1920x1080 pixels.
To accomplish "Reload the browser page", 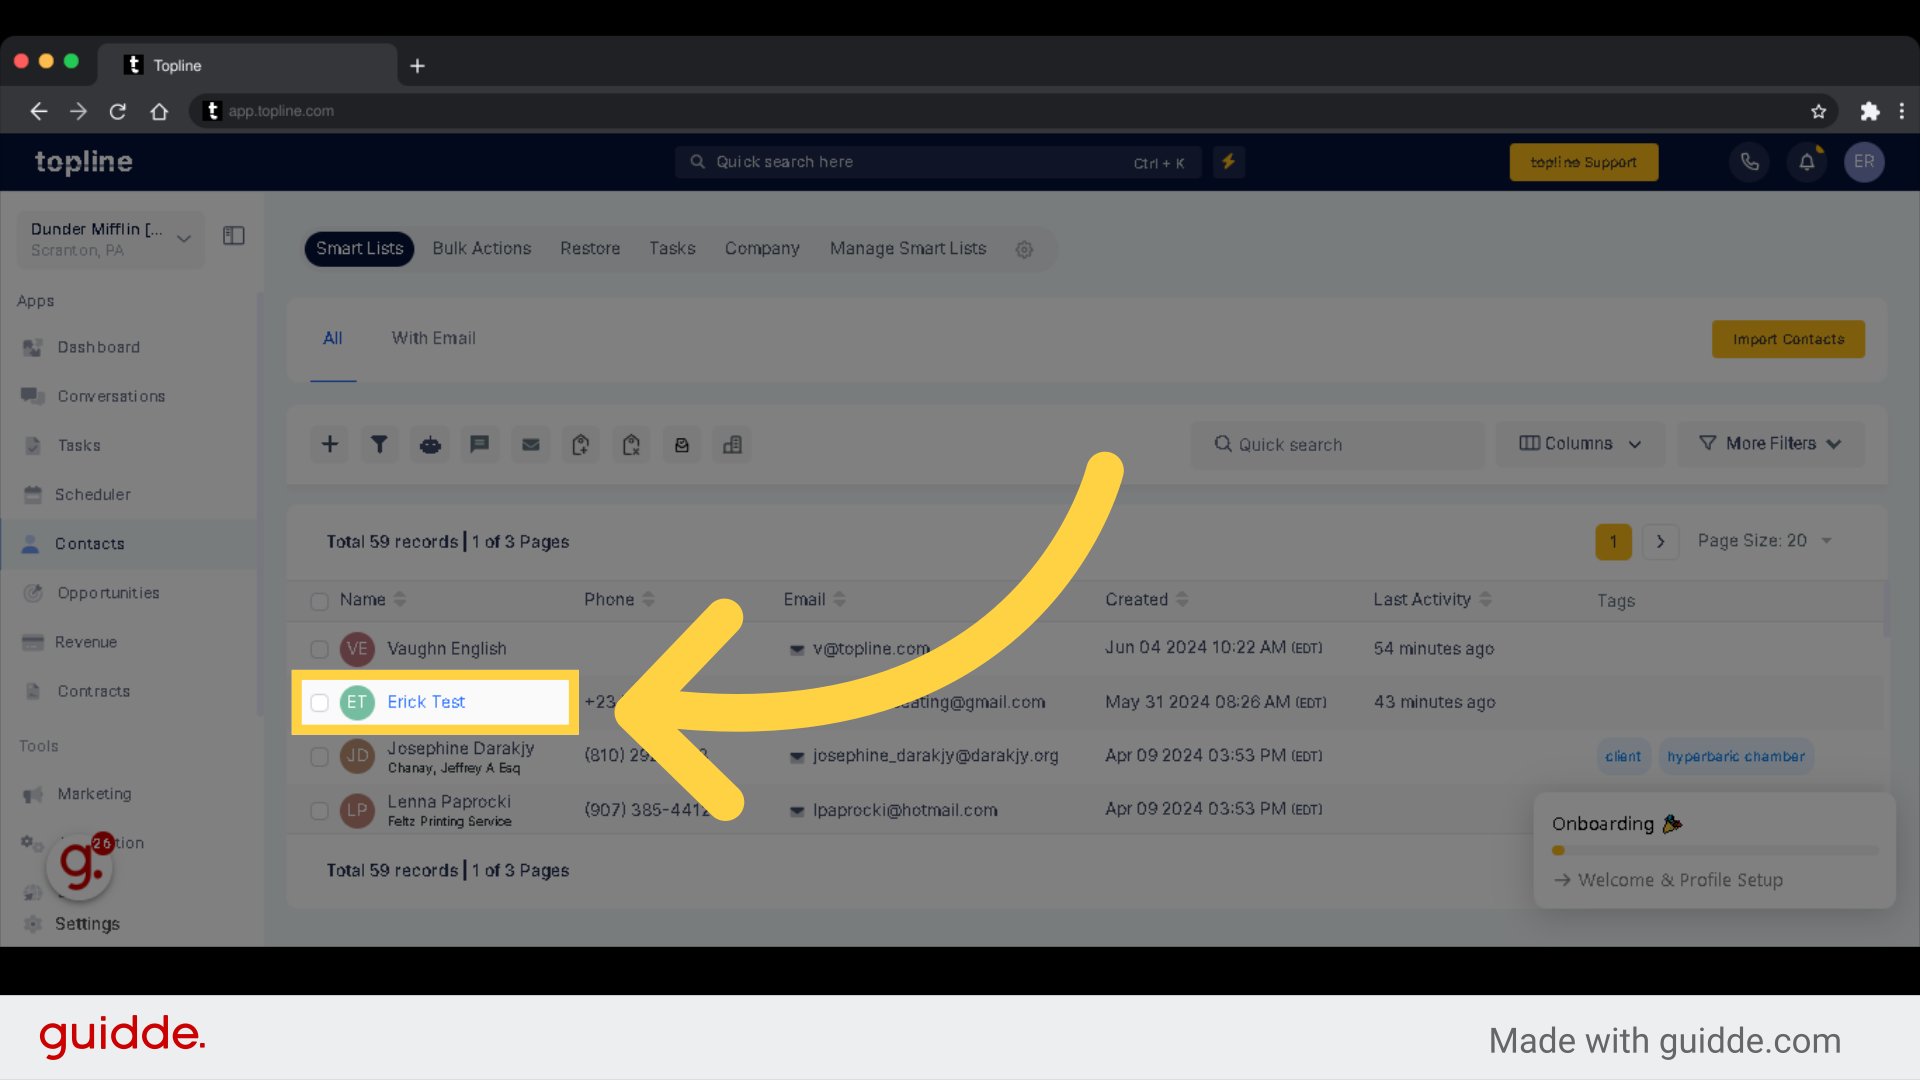I will pos(118,111).
